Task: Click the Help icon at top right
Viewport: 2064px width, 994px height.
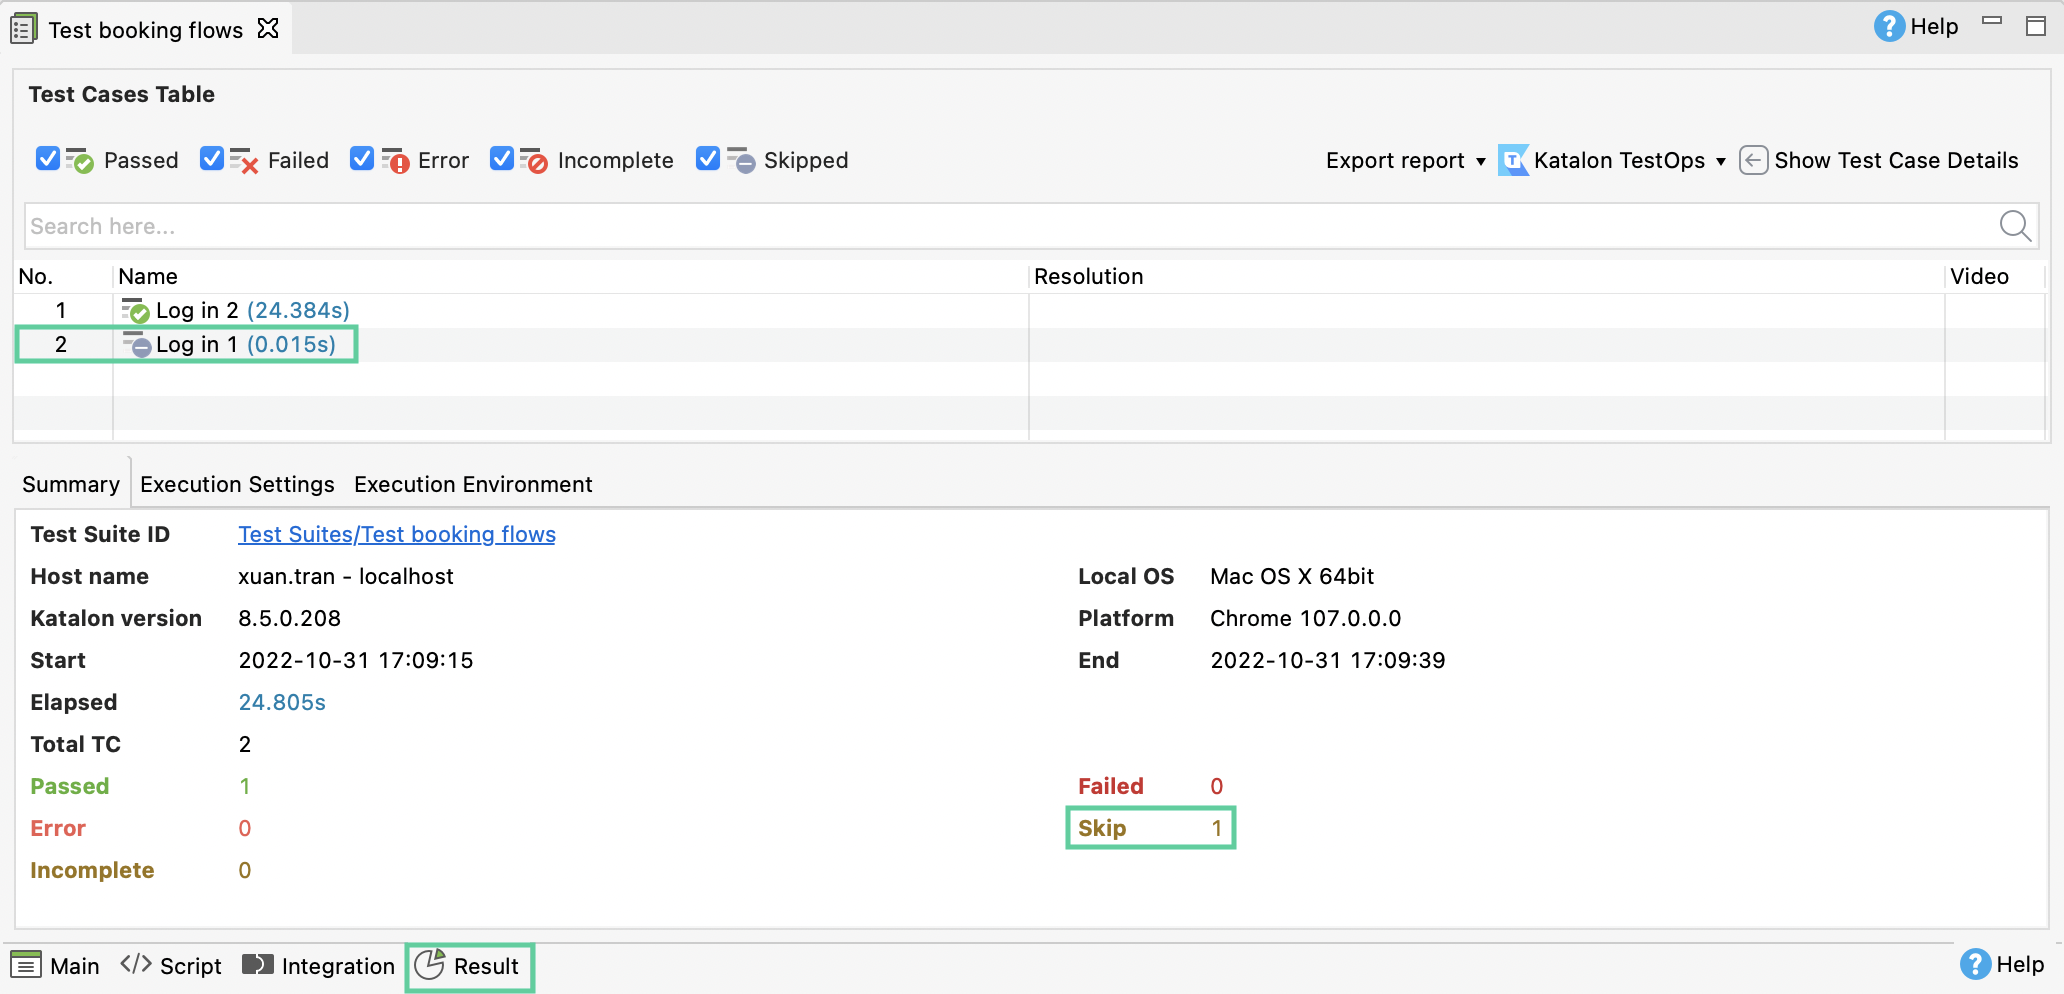Action: point(1888,27)
